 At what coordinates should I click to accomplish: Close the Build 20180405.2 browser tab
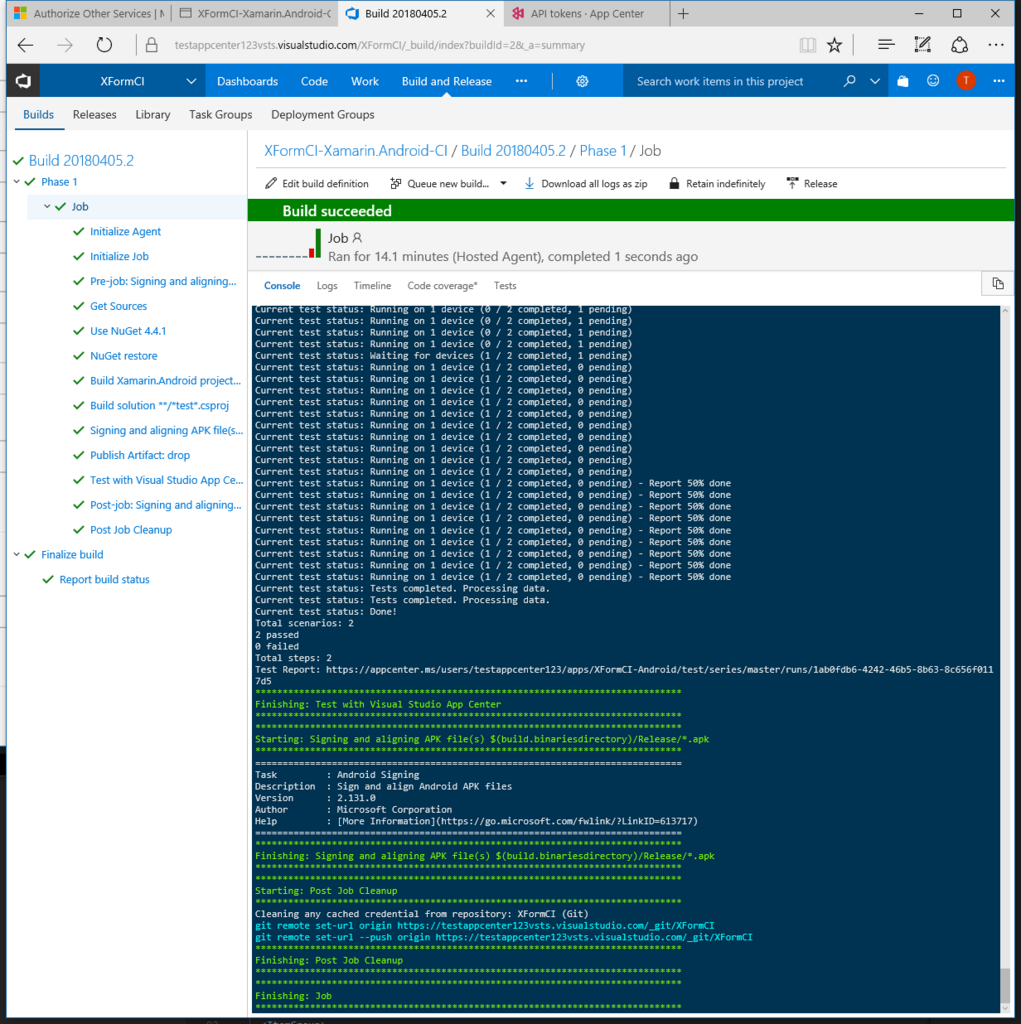tap(490, 13)
